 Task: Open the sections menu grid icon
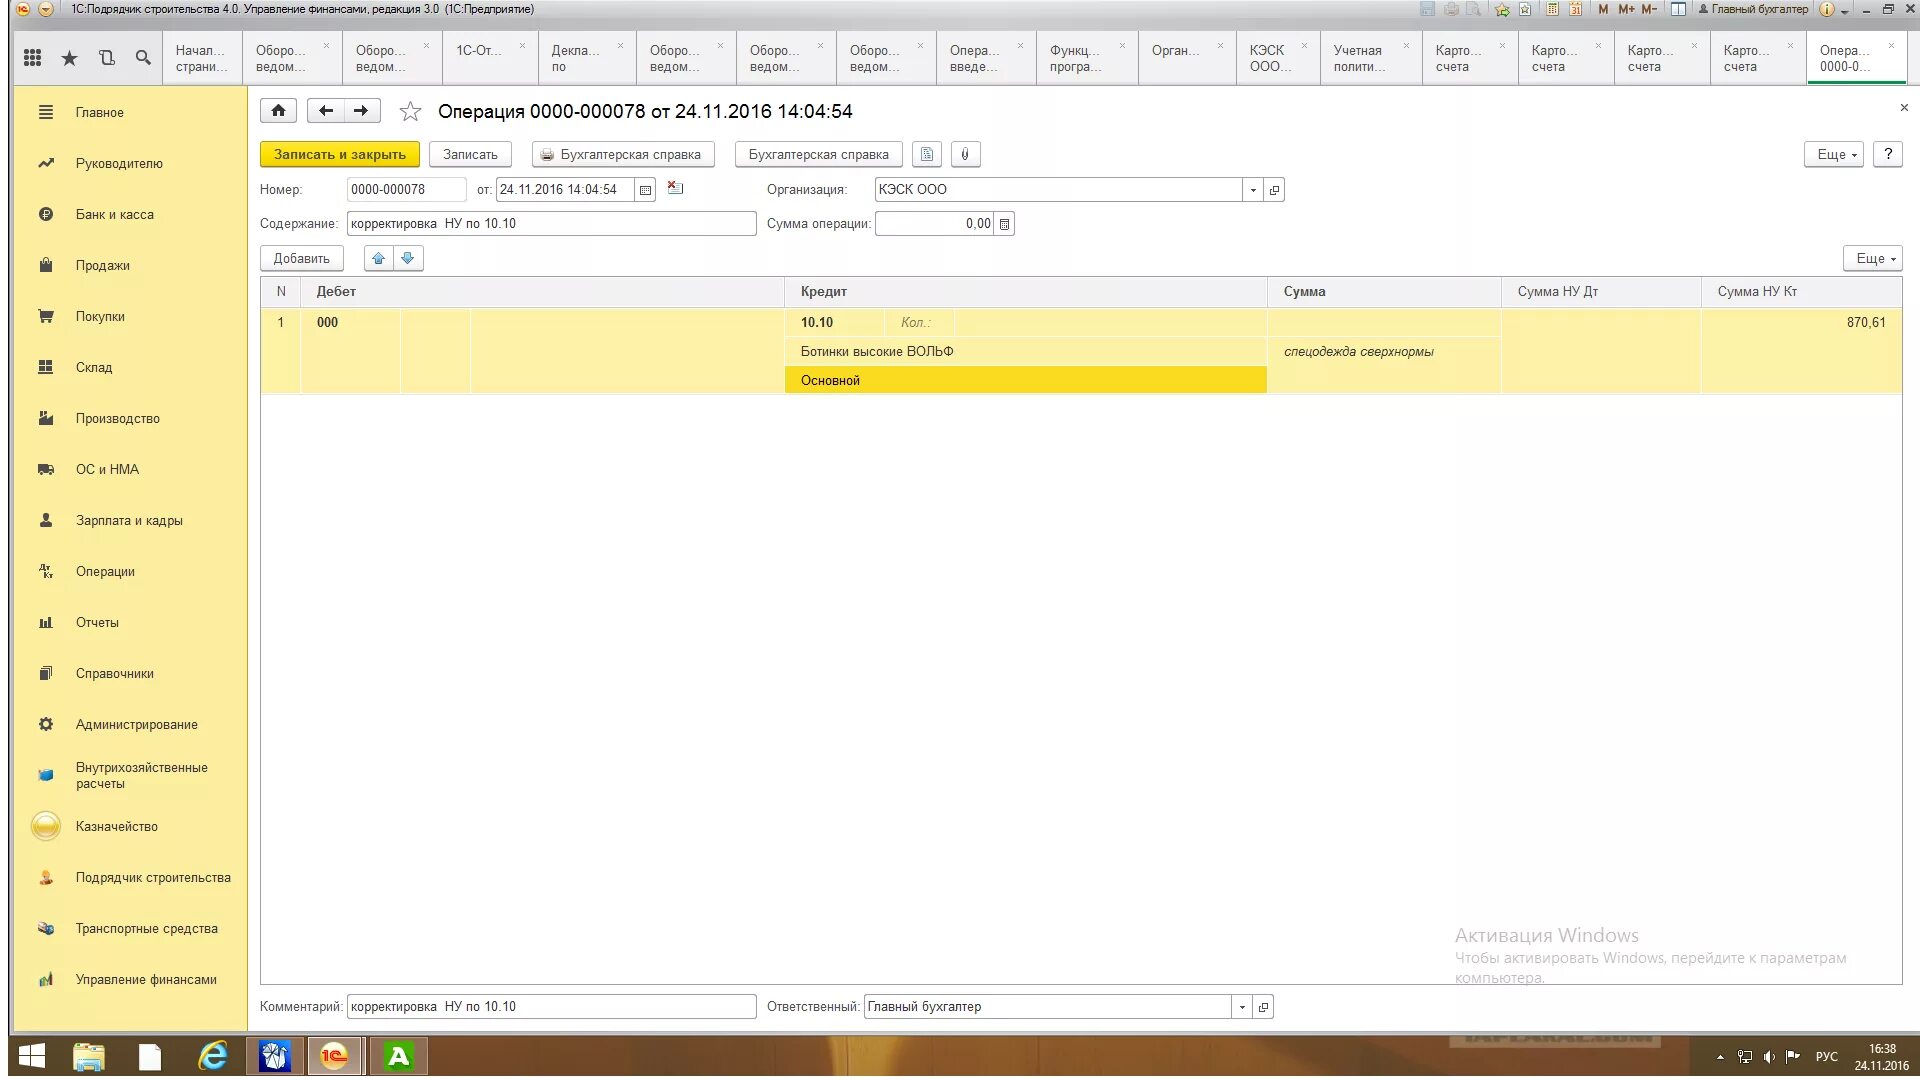coord(32,58)
